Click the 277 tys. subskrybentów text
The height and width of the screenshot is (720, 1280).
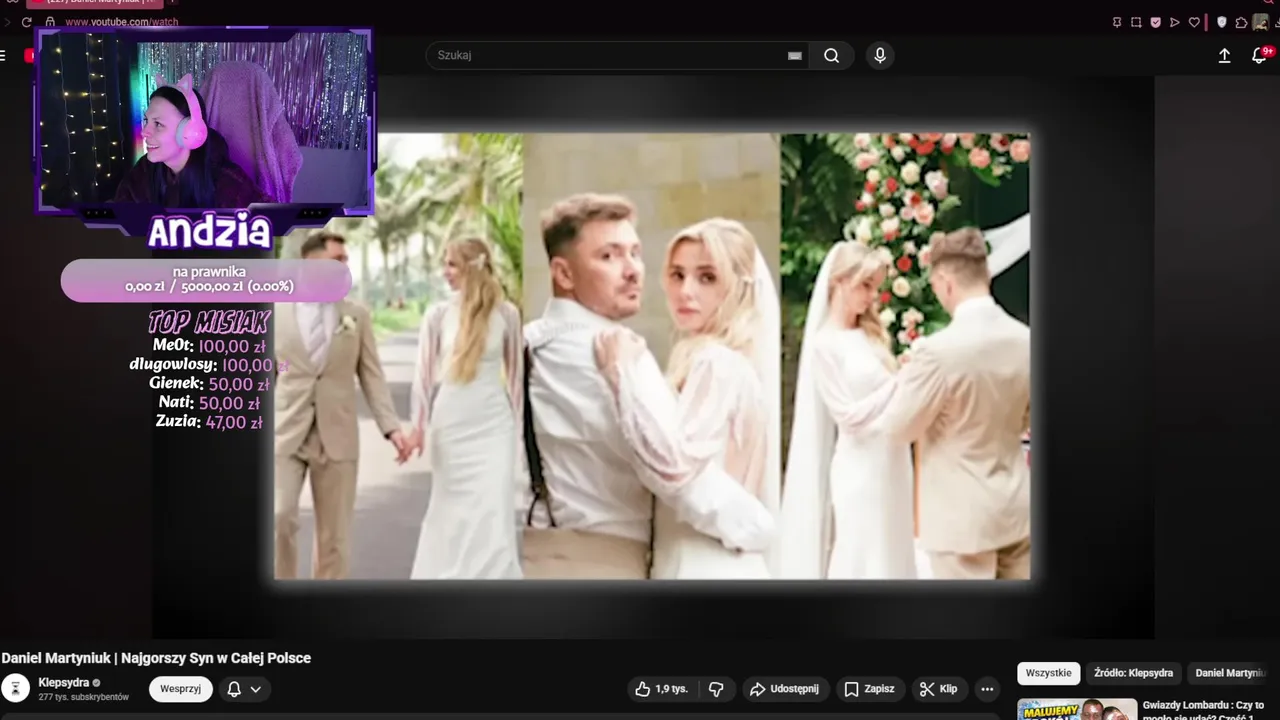(x=83, y=697)
